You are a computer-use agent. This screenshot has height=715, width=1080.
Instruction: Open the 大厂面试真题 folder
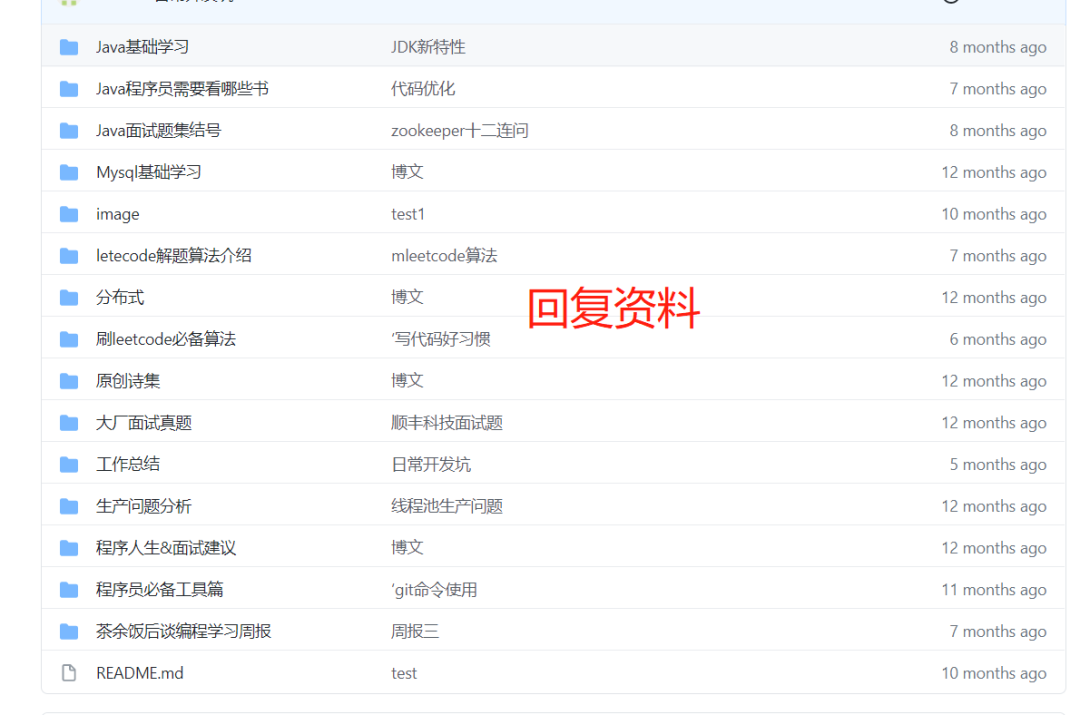click(144, 422)
